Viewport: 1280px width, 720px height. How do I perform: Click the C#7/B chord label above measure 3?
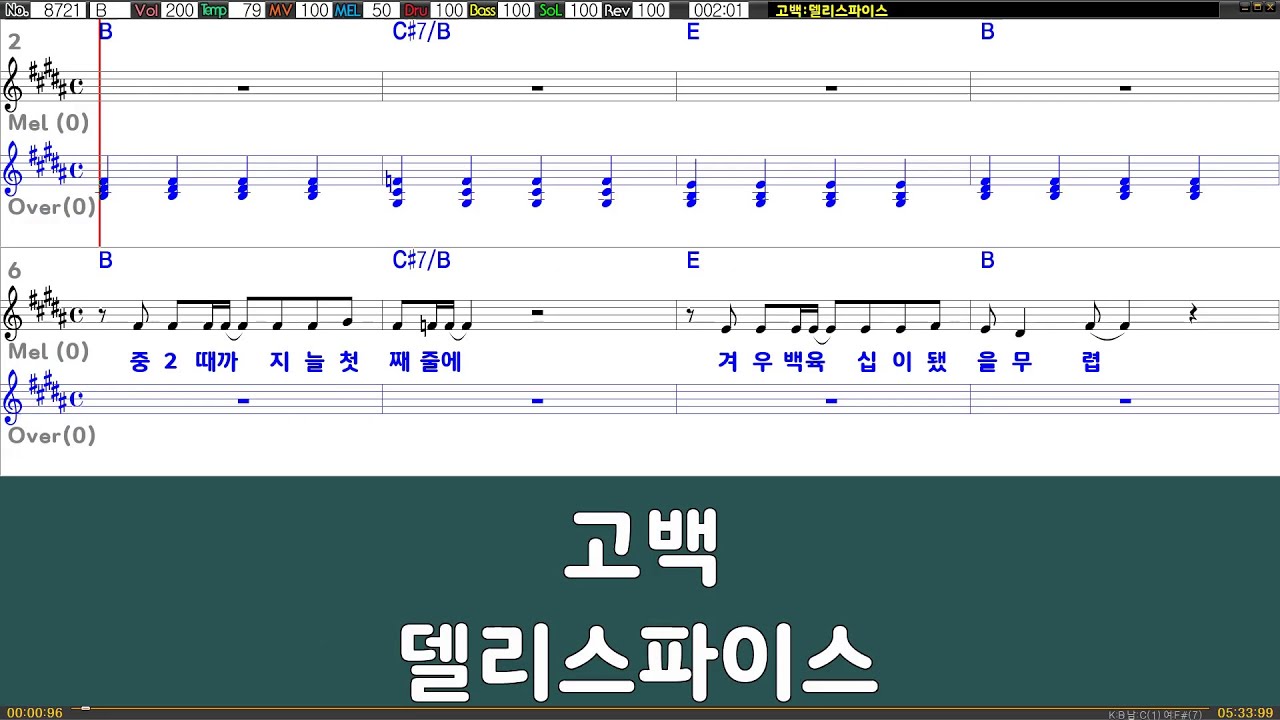[422, 32]
